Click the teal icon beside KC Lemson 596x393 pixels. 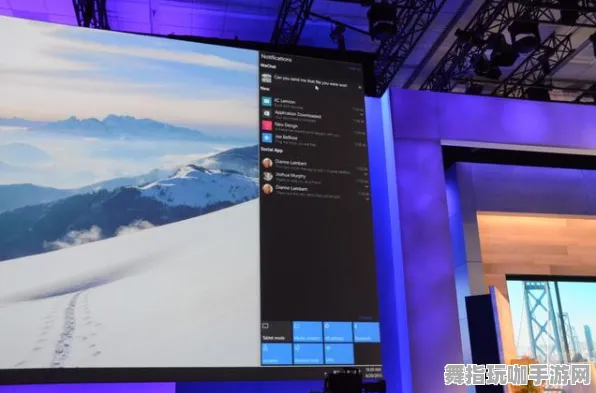[x=266, y=101]
